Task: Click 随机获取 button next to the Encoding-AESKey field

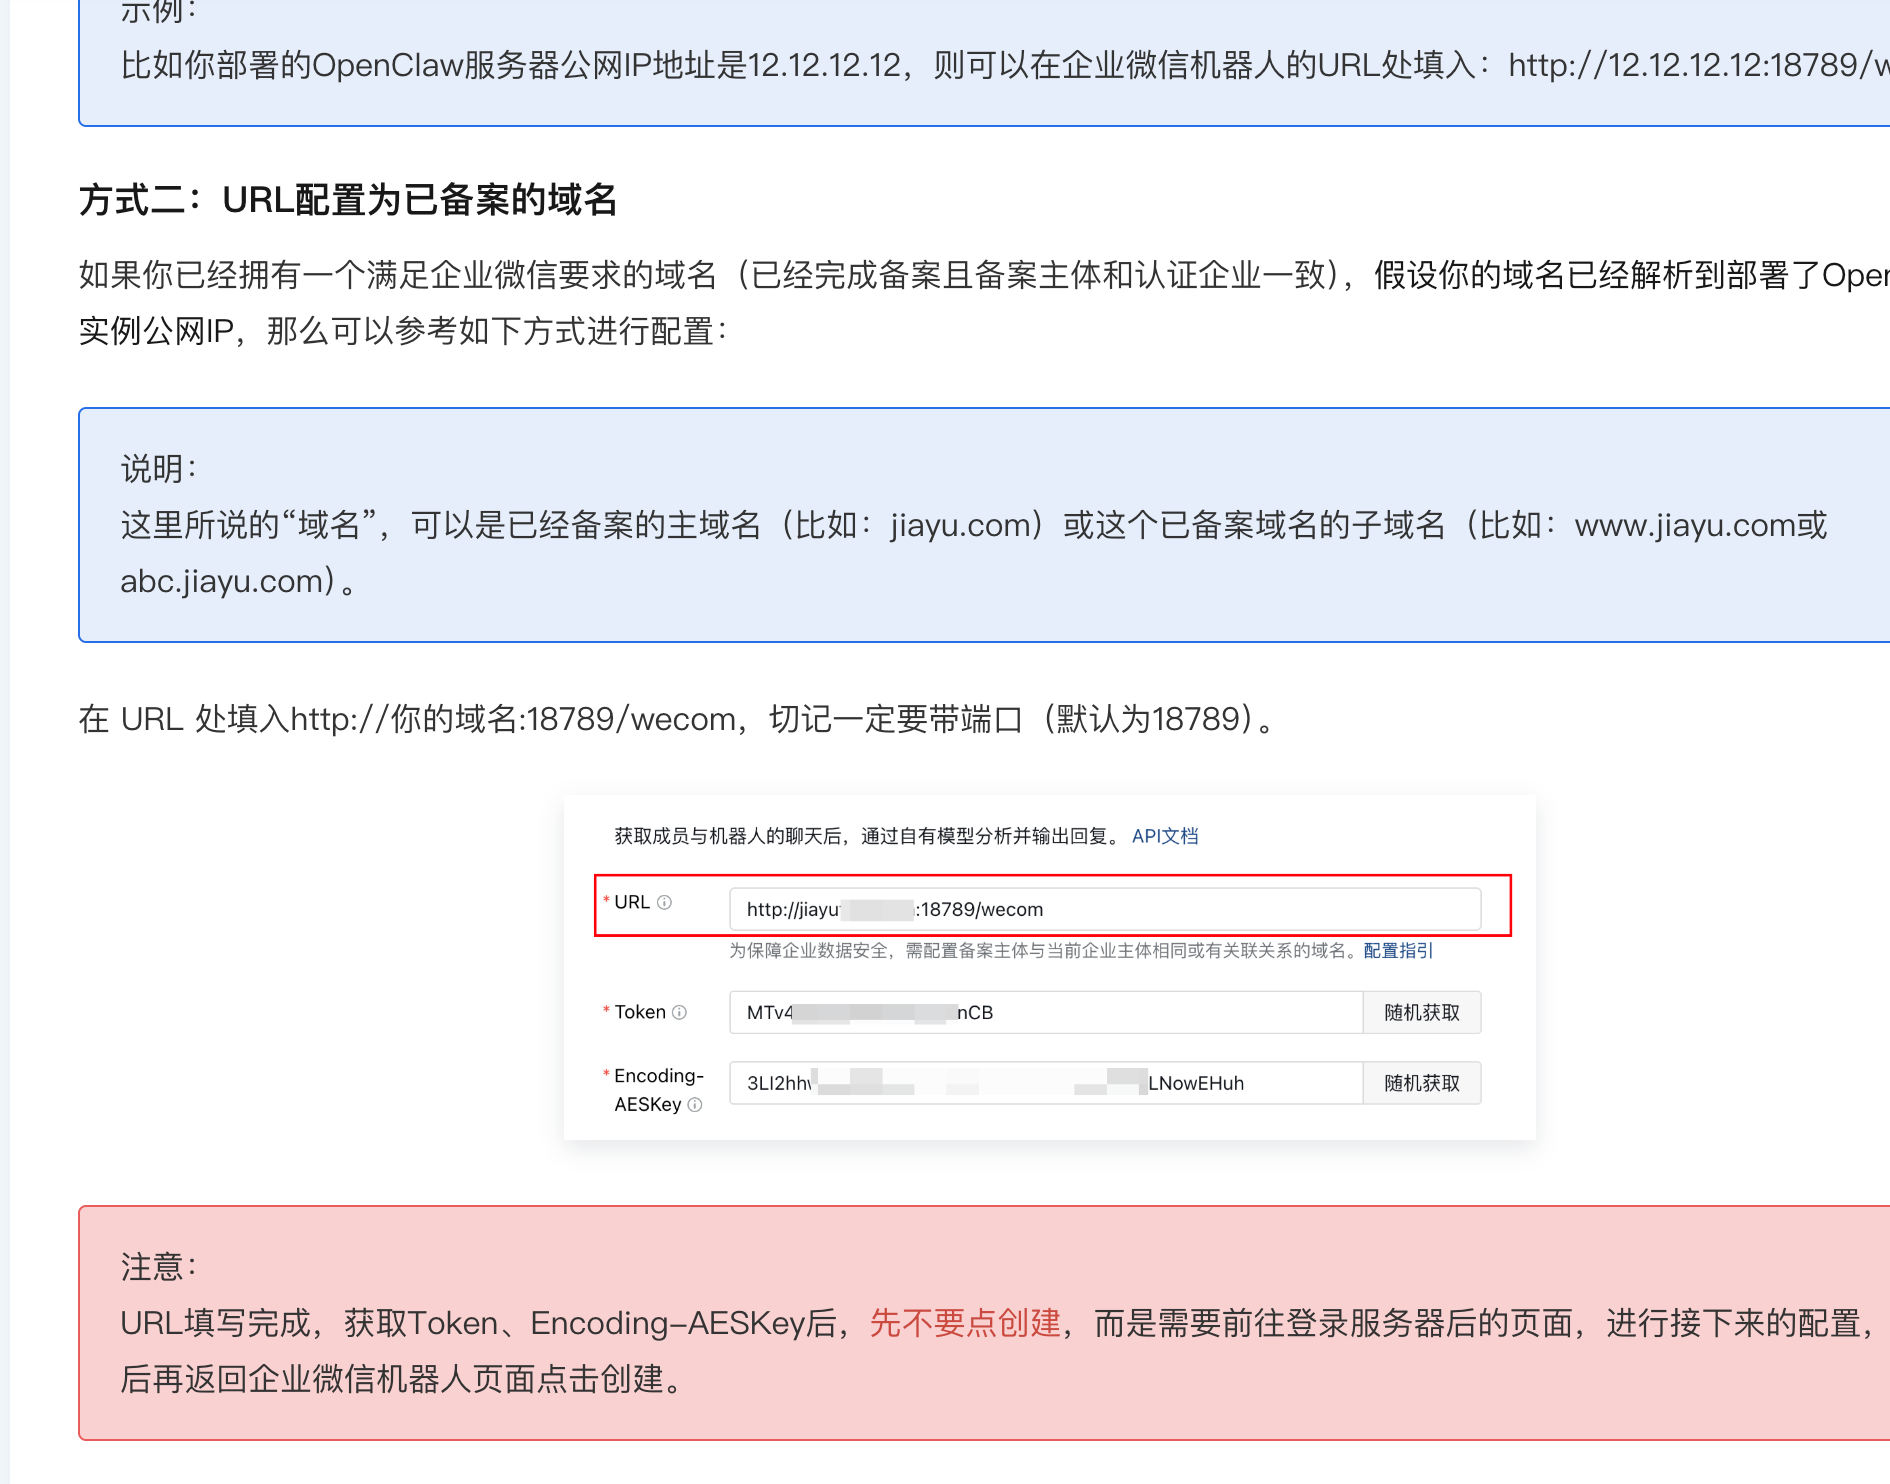Action: tap(1421, 1082)
